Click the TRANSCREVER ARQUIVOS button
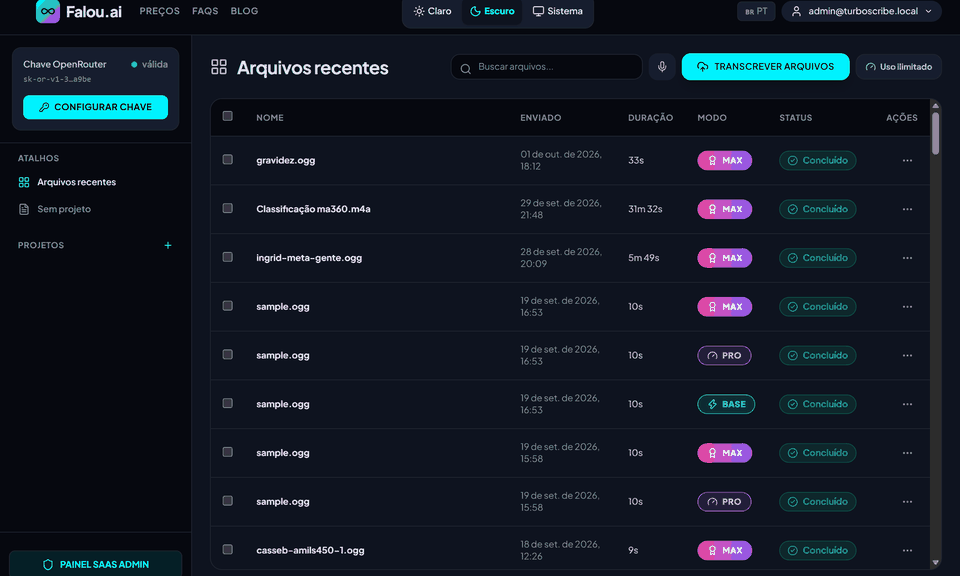Image resolution: width=960 pixels, height=576 pixels. 765,67
